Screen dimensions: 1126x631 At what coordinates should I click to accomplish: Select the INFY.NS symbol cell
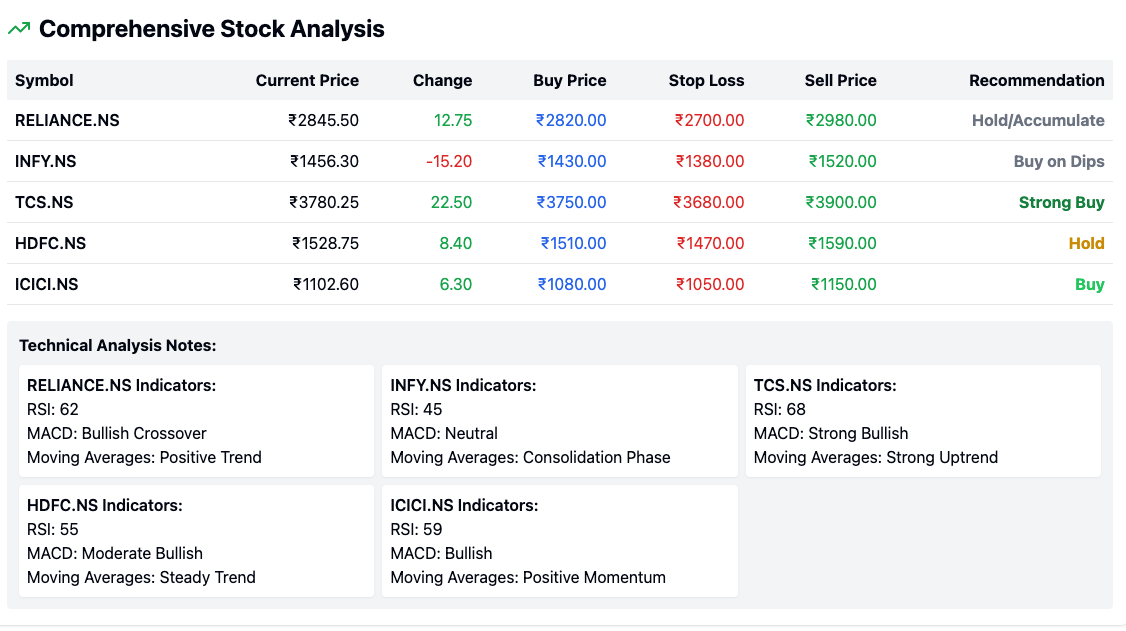[x=46, y=161]
